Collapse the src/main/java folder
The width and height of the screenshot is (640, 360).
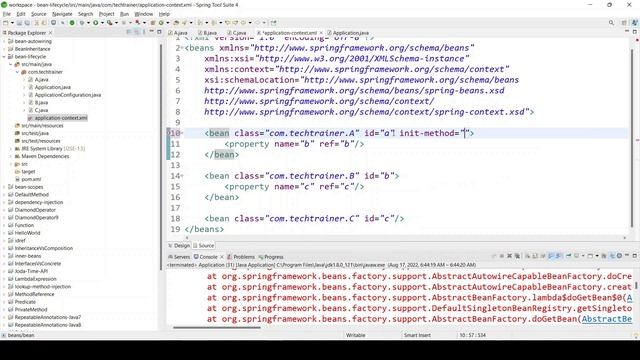pyautogui.click(x=11, y=64)
